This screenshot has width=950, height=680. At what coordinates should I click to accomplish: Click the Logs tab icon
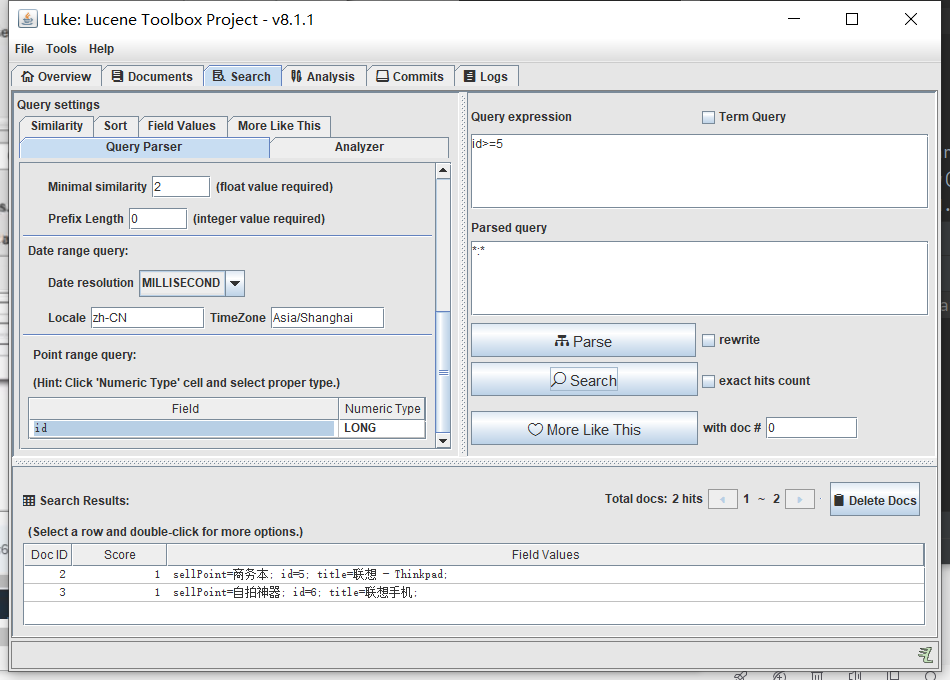pyautogui.click(x=470, y=76)
